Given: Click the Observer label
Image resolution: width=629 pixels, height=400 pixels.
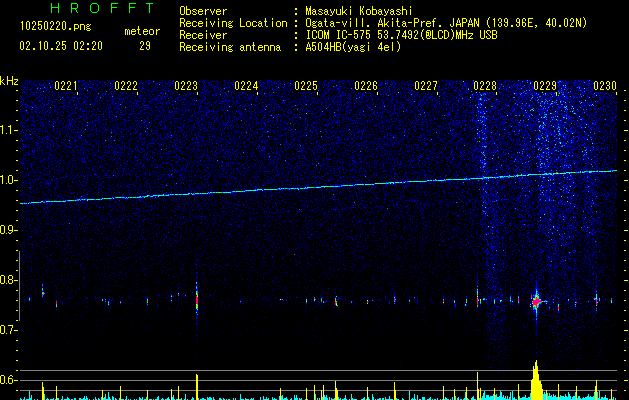Looking at the screenshot, I should point(203,11).
